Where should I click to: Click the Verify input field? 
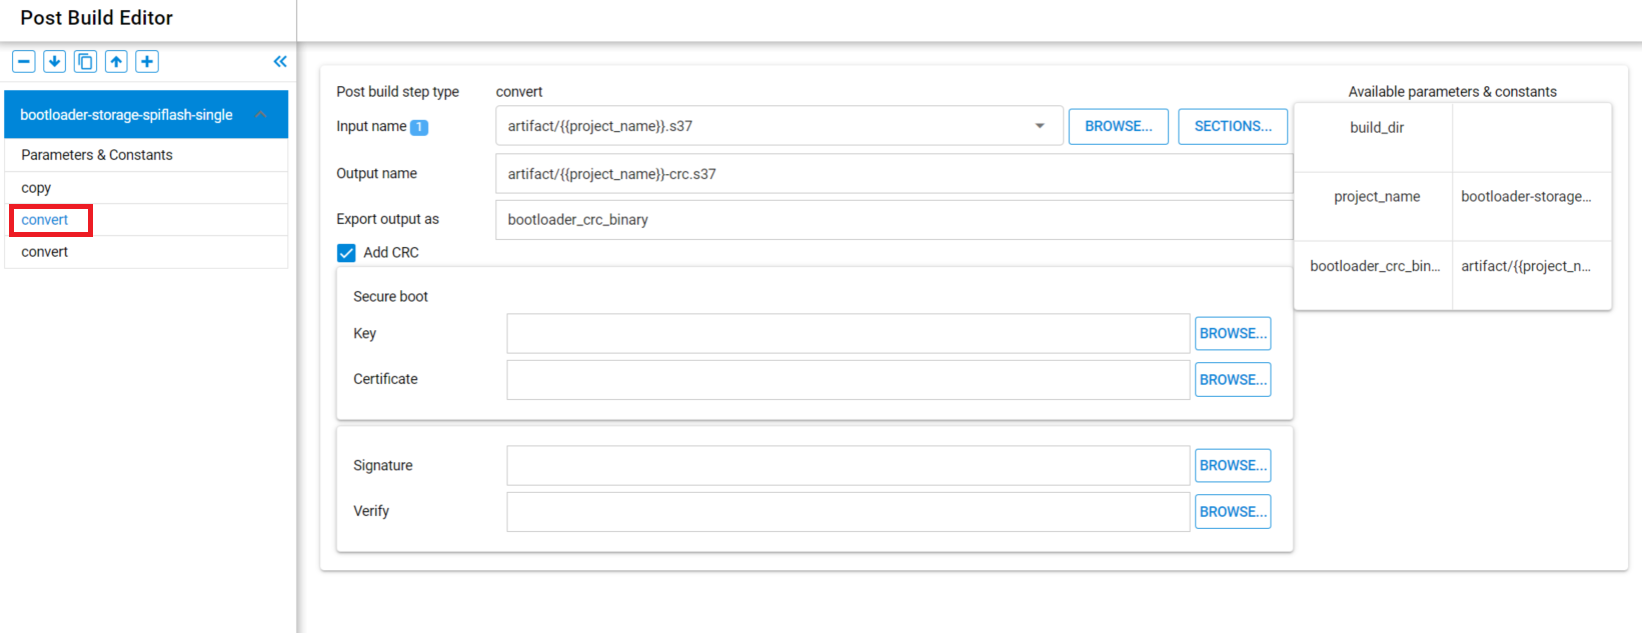[848, 512]
